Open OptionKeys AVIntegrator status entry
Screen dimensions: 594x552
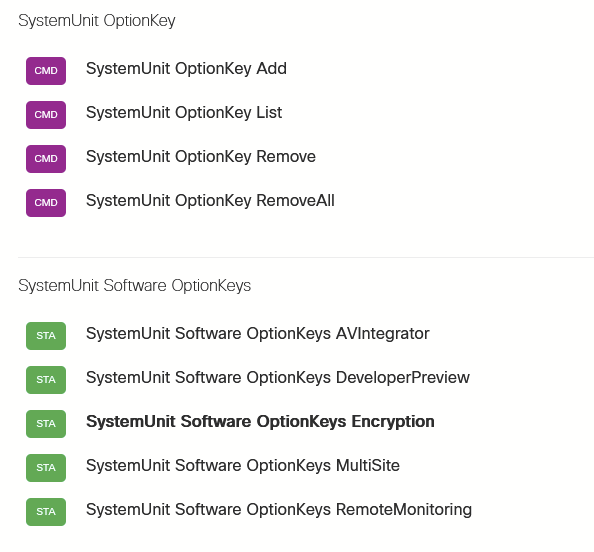pos(258,334)
